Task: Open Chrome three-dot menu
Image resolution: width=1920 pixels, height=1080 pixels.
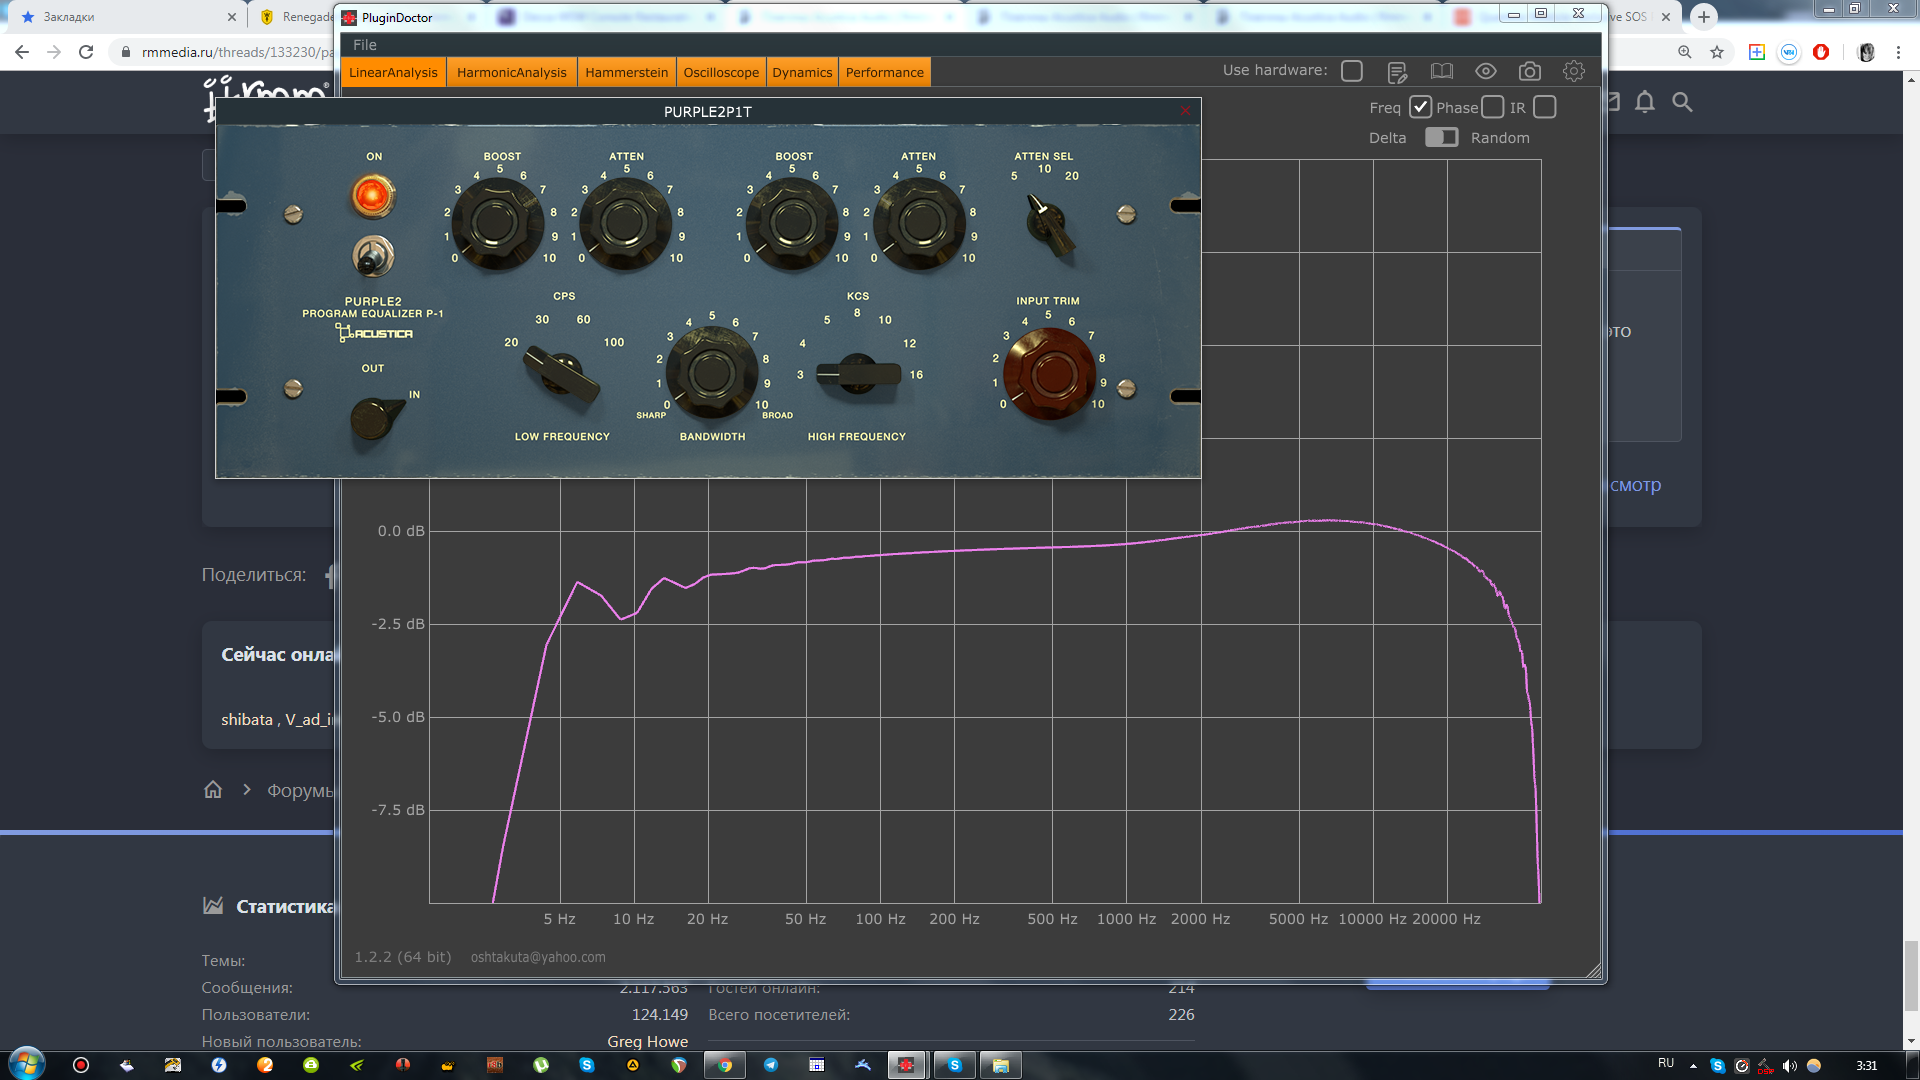Action: click(x=1898, y=52)
